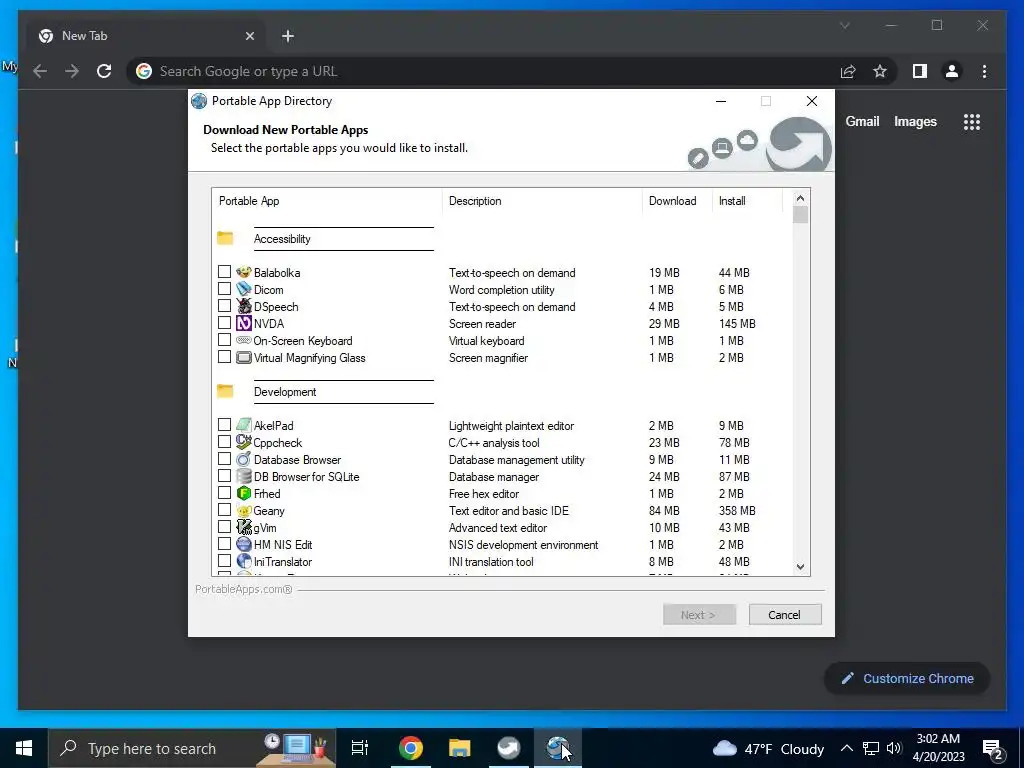
Task: Bookmark this tab with the star icon
Action: (x=880, y=71)
